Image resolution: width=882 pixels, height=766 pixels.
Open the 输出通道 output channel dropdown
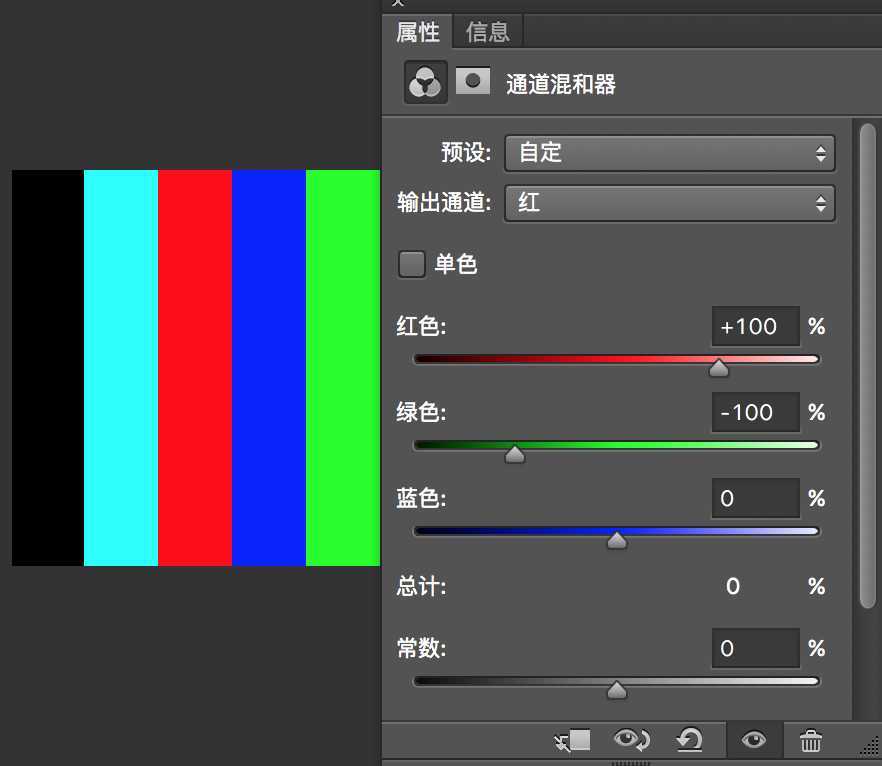coord(669,203)
